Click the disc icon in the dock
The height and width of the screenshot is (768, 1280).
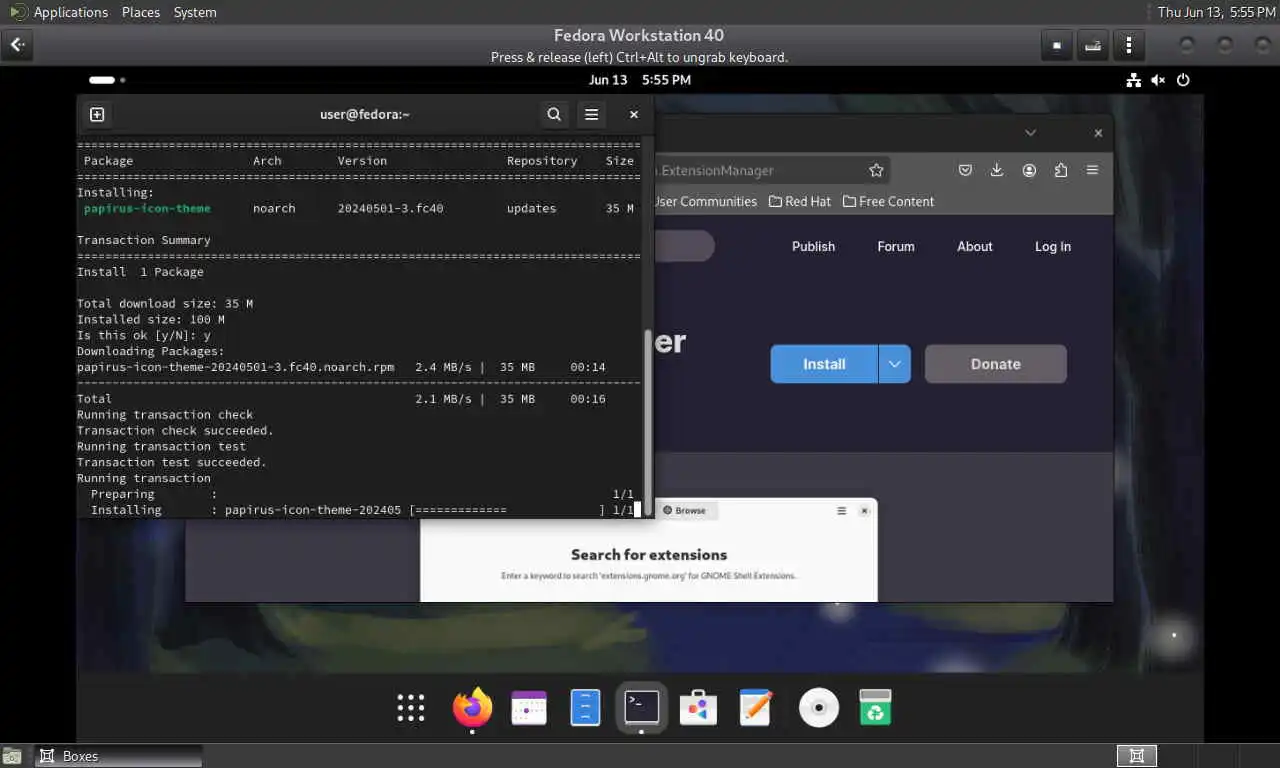pyautogui.click(x=819, y=707)
